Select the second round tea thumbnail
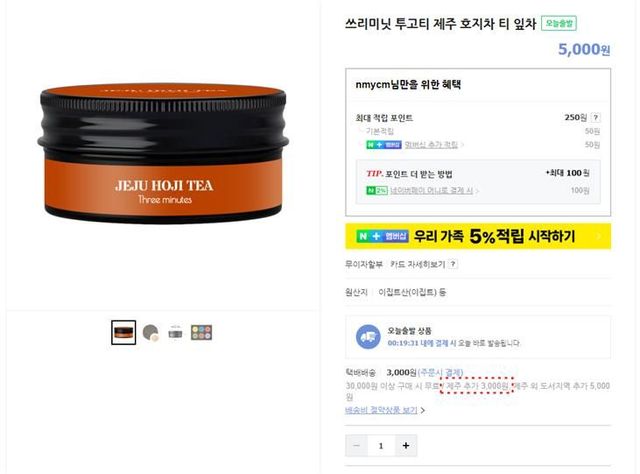 point(151,333)
